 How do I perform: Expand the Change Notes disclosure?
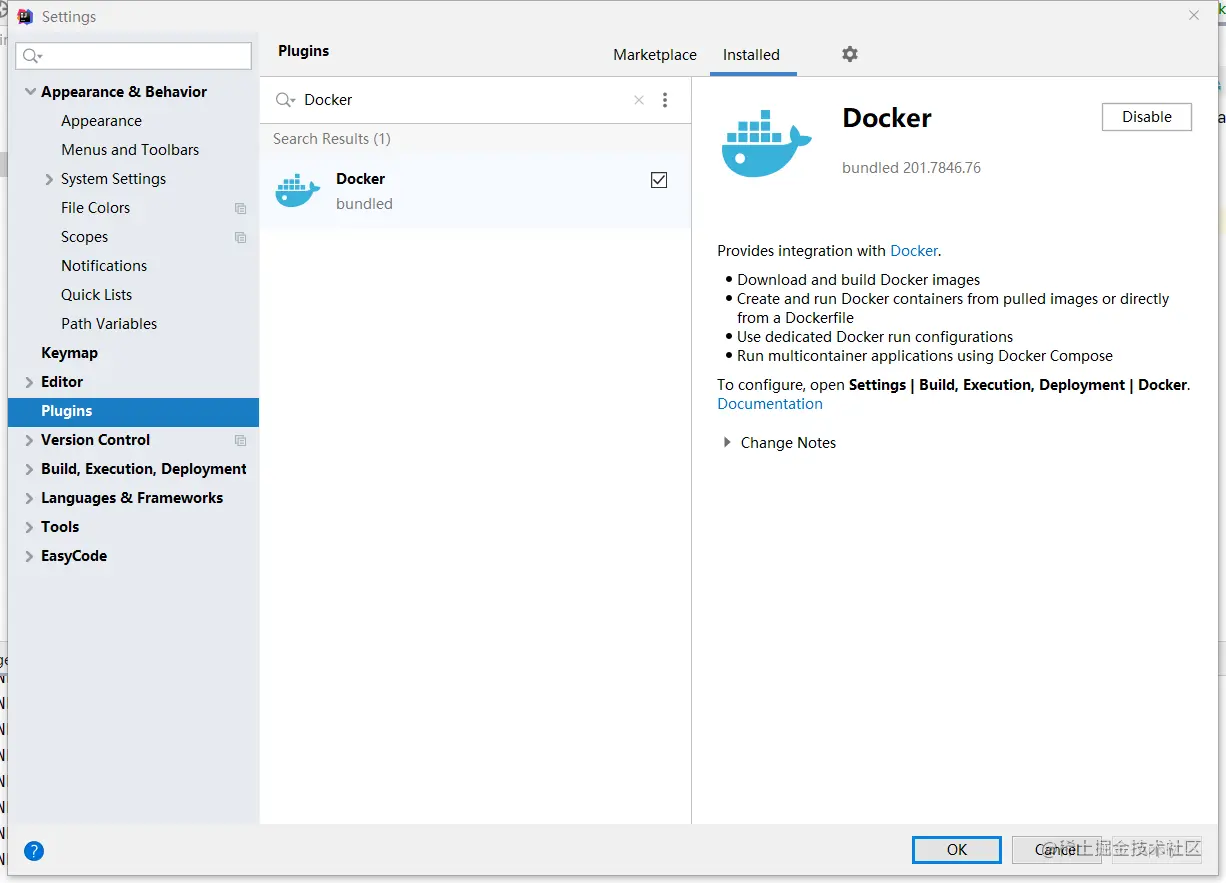click(727, 442)
